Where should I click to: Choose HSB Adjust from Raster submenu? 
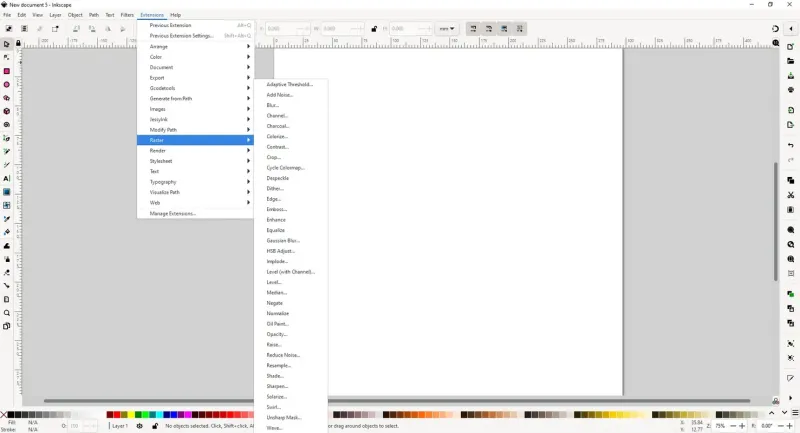291,251
